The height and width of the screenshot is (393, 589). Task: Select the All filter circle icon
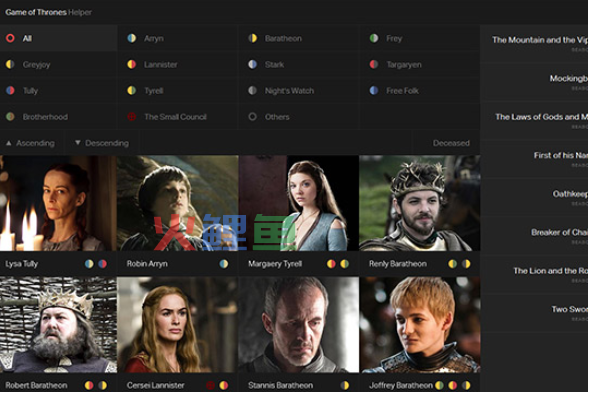coord(10,38)
